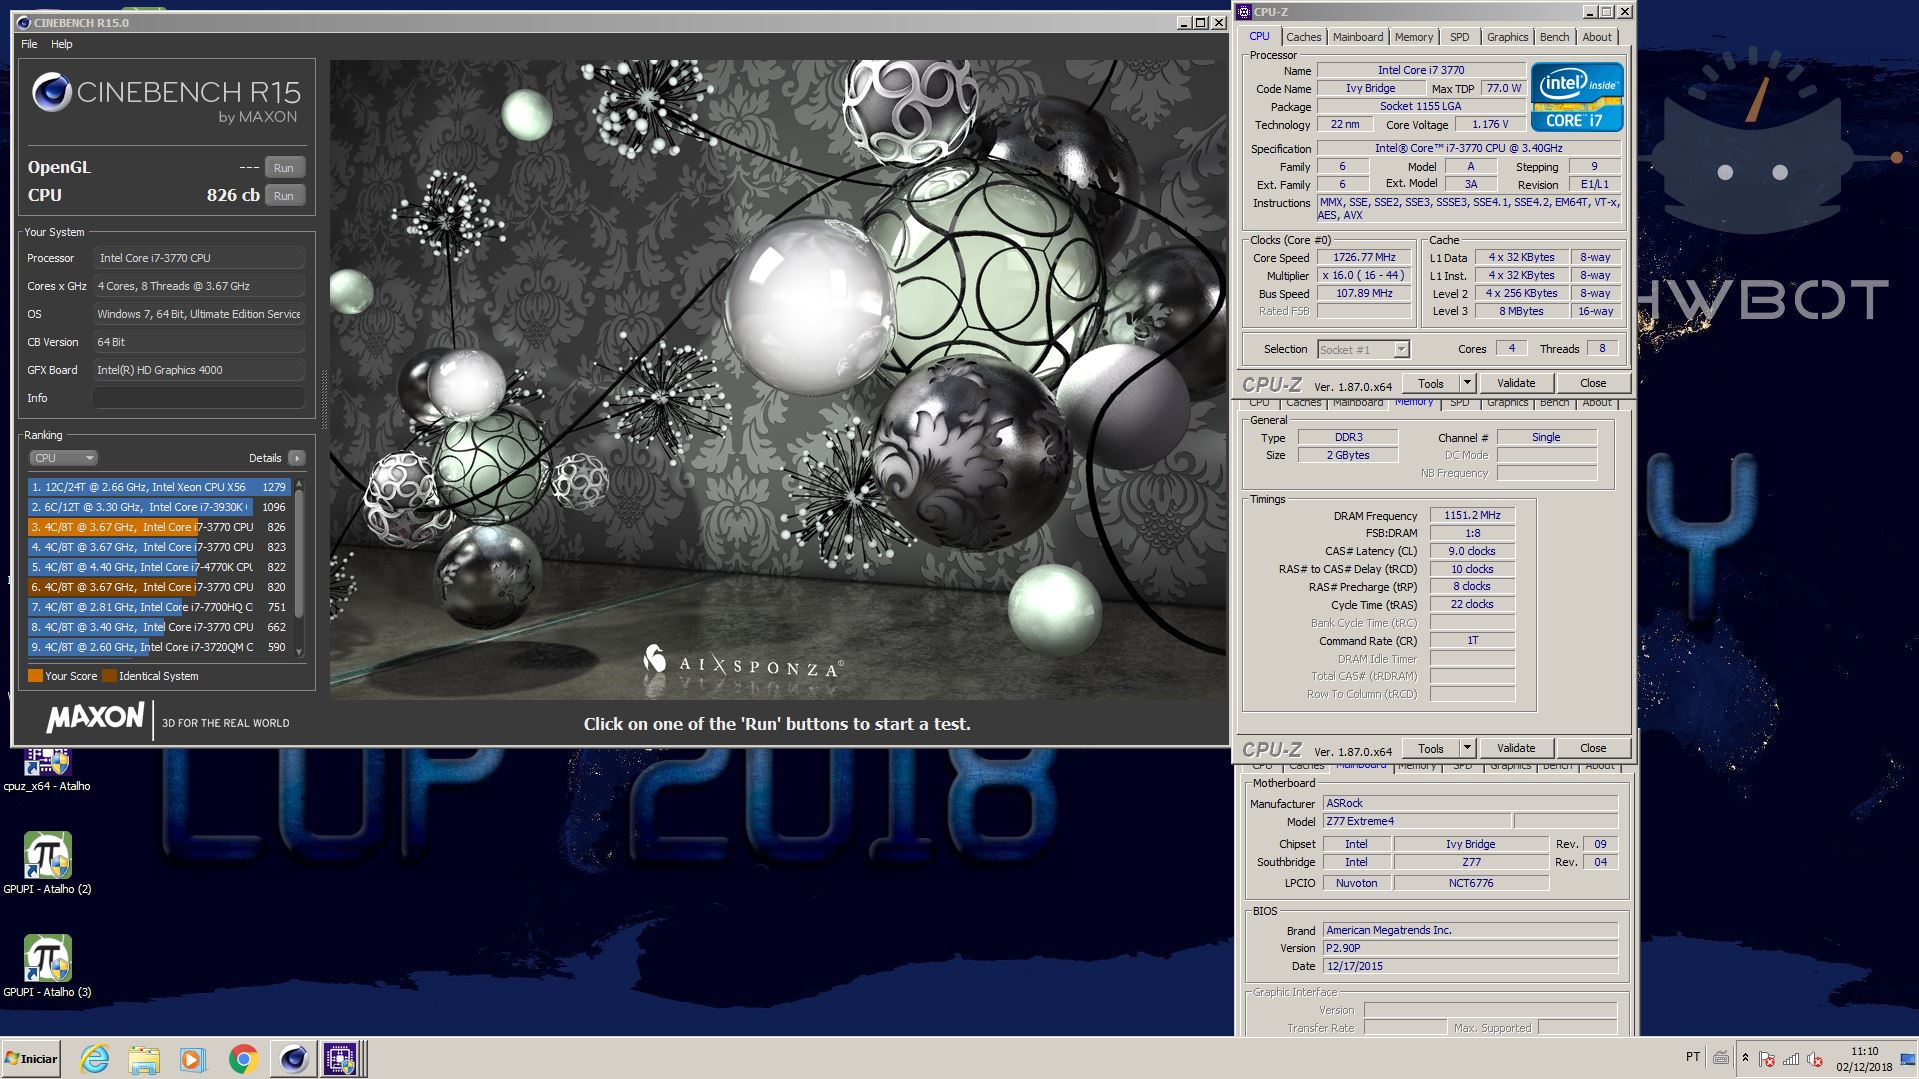Expand ranking Details arrow in Cinebench
Image resolution: width=1919 pixels, height=1079 pixels.
tap(296, 458)
